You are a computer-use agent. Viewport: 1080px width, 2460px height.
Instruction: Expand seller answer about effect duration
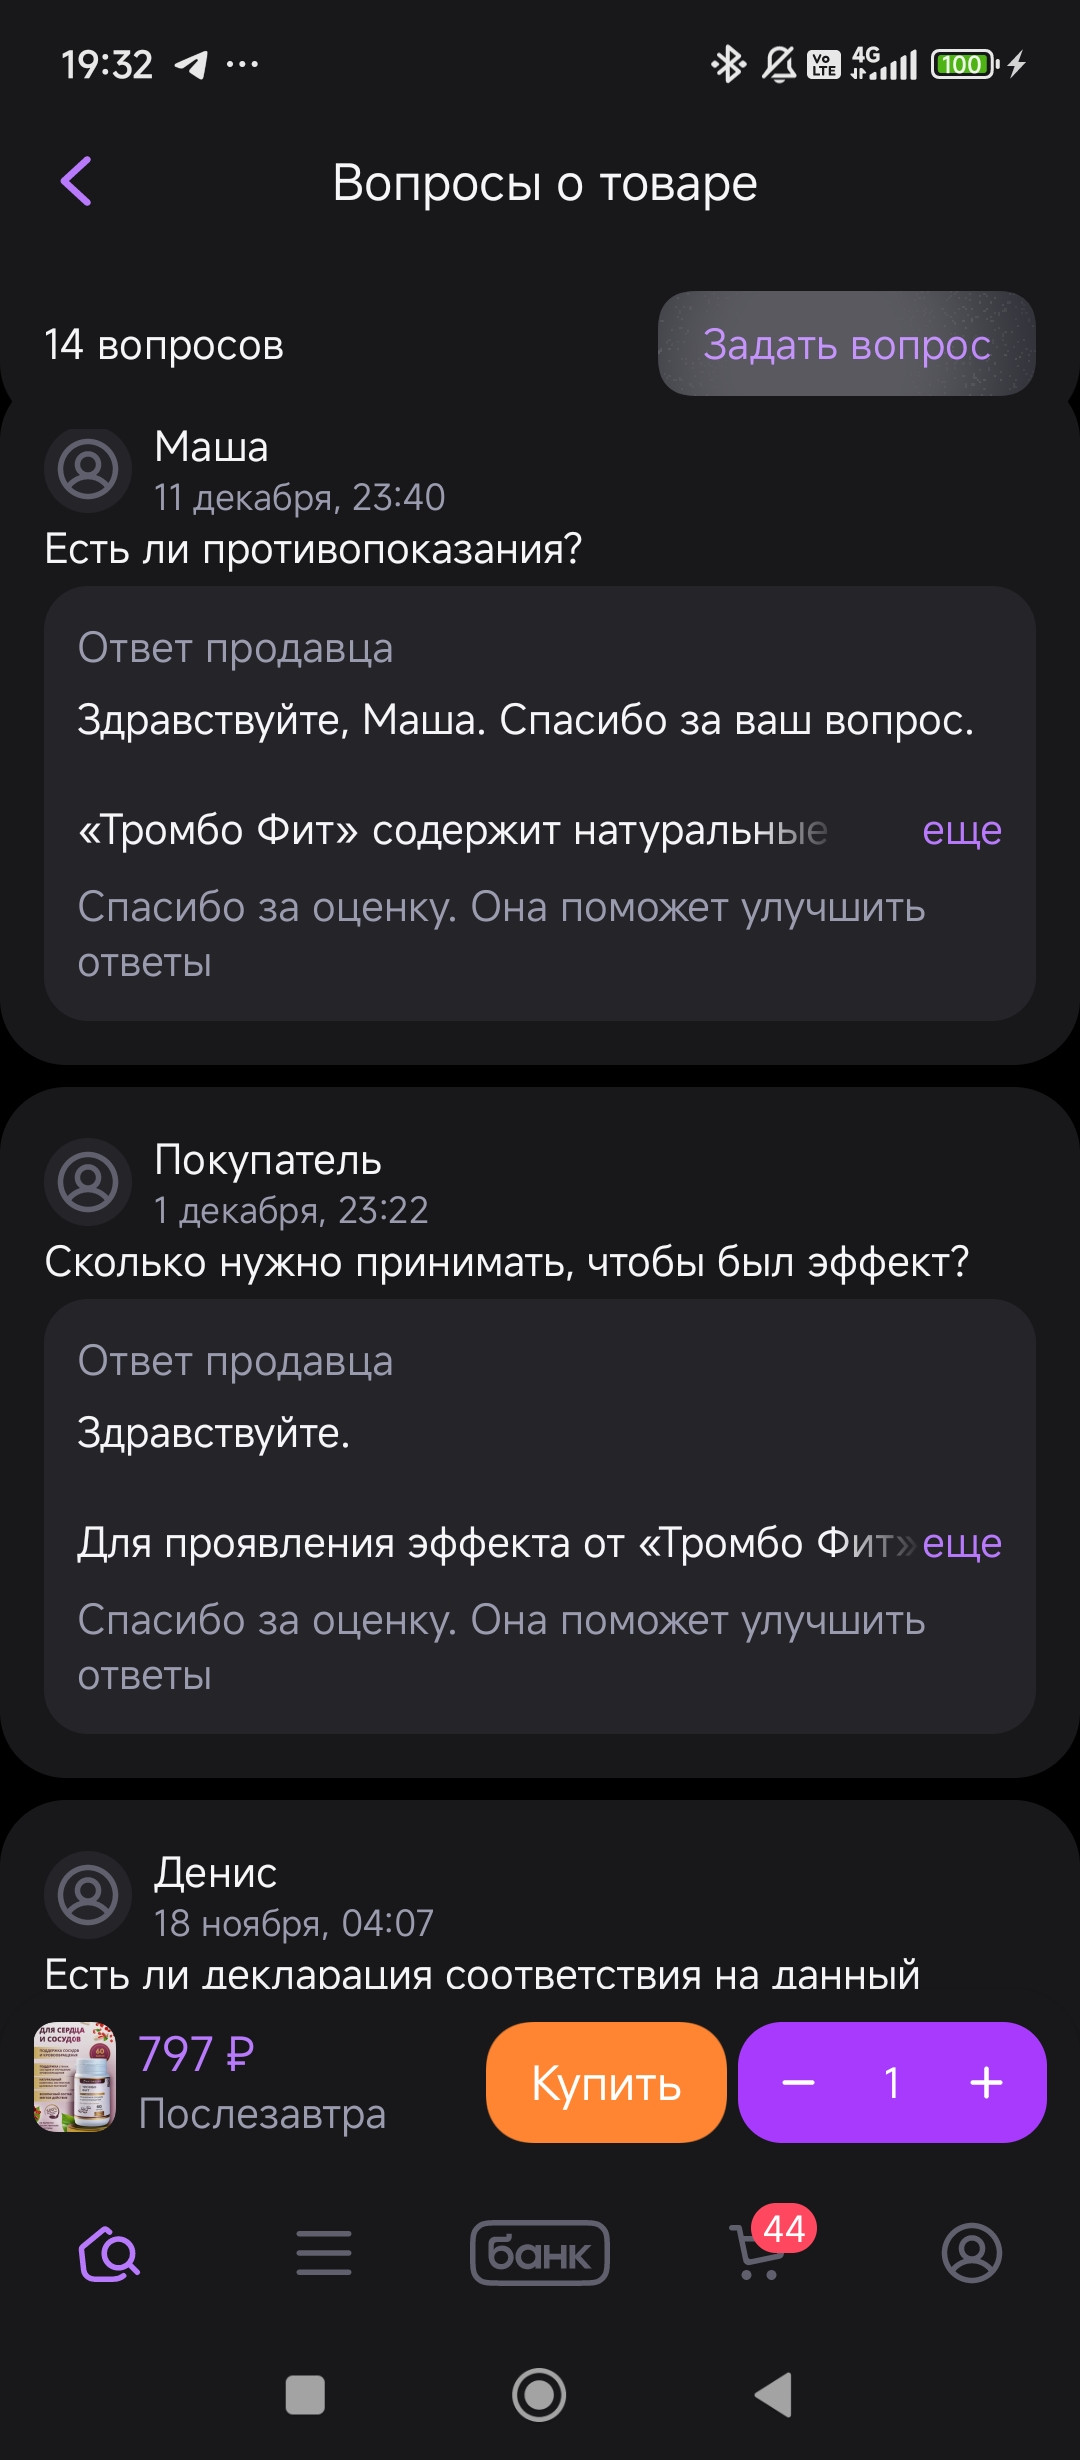961,1543
